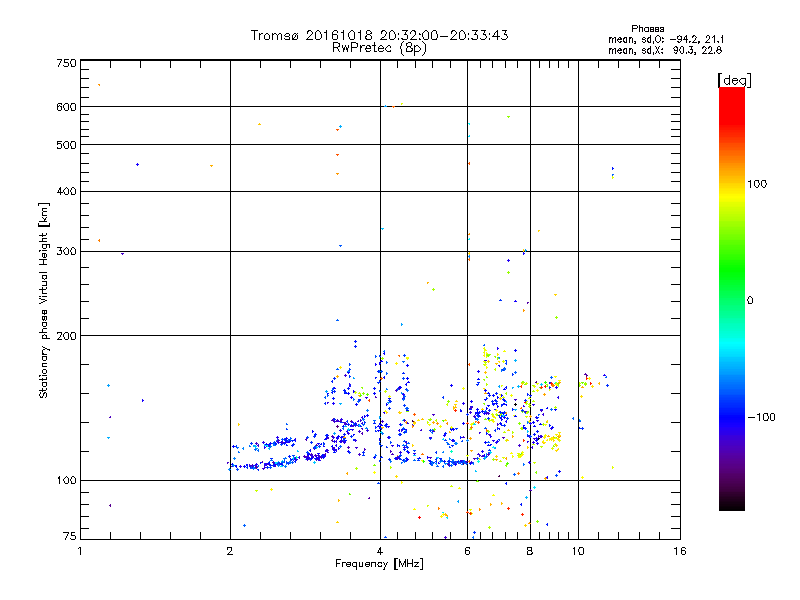Click the y-axis tick label '500'
This screenshot has width=800, height=600.
(x=66, y=145)
